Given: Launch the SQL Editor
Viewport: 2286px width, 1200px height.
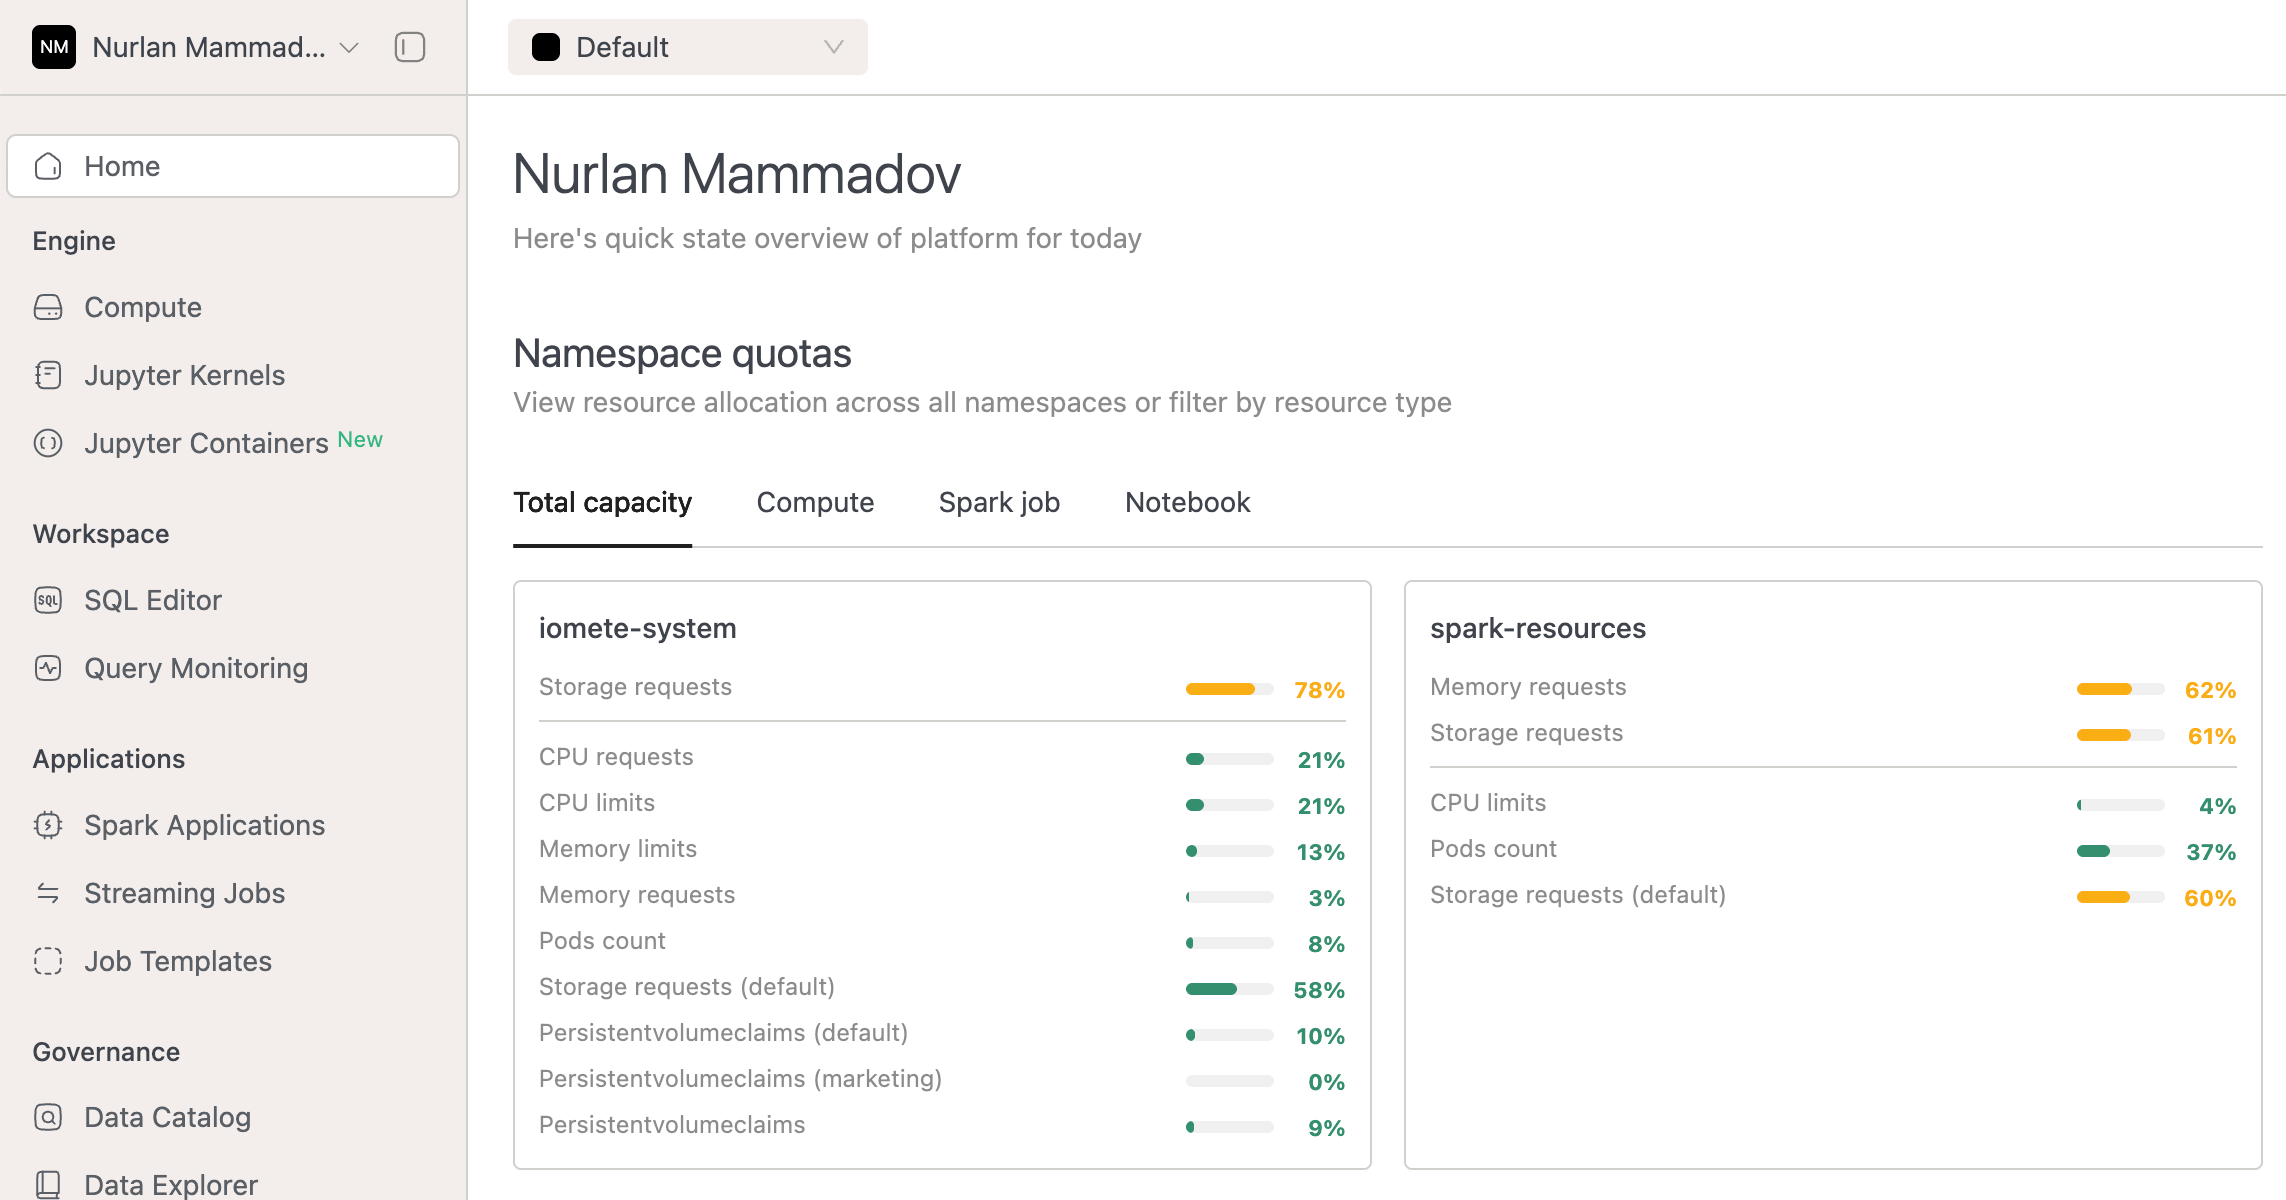Looking at the screenshot, I should (152, 600).
